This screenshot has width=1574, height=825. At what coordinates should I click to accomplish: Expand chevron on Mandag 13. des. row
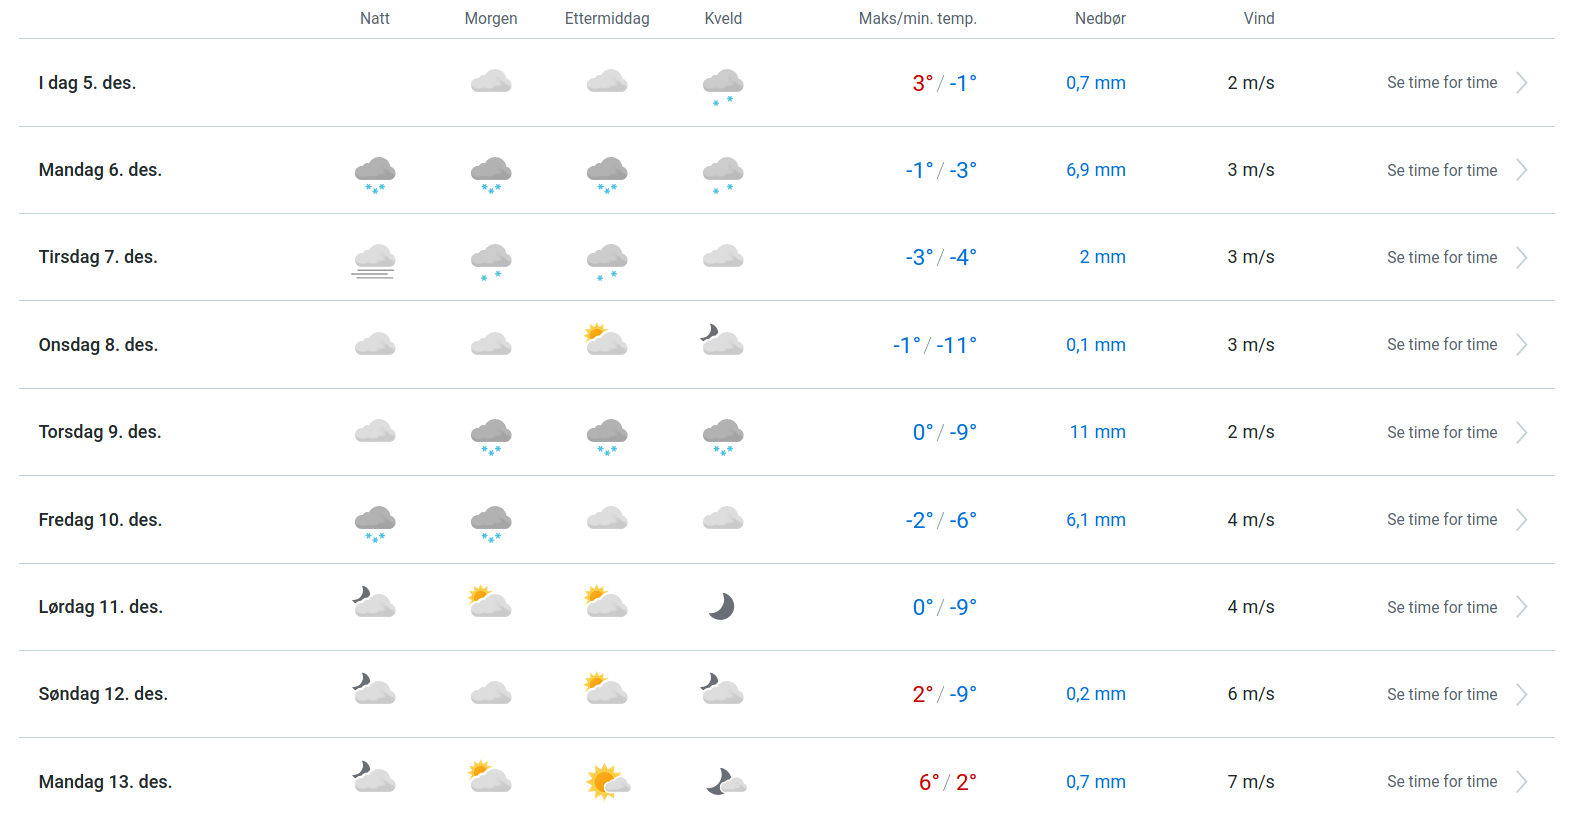1521,782
